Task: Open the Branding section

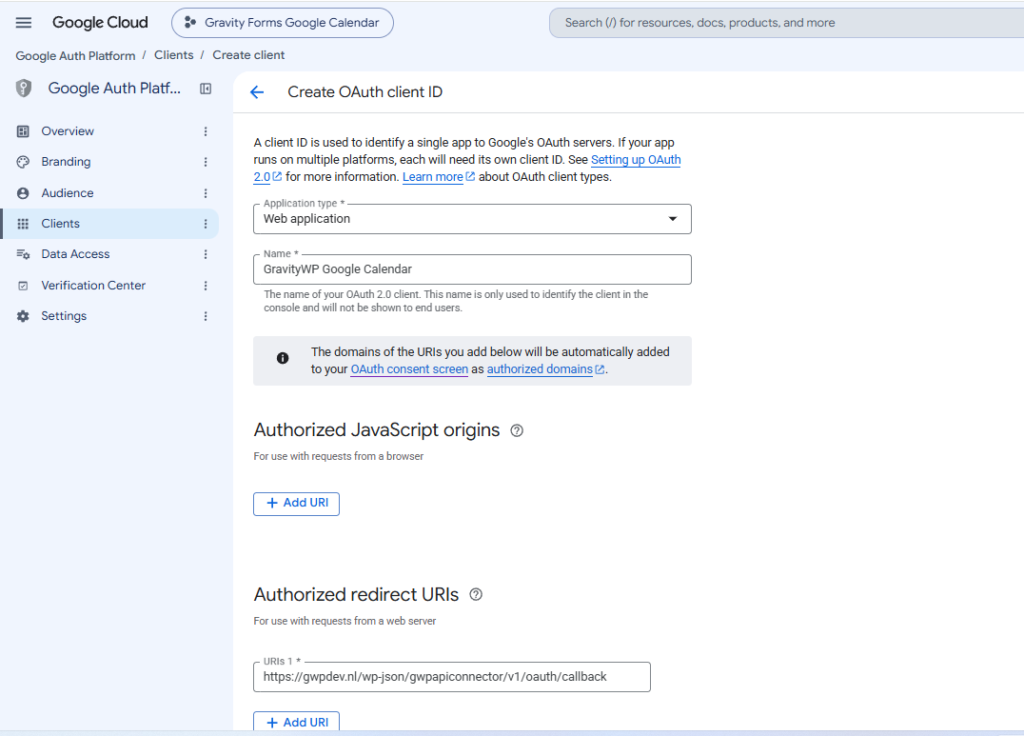Action: pyautogui.click(x=66, y=162)
